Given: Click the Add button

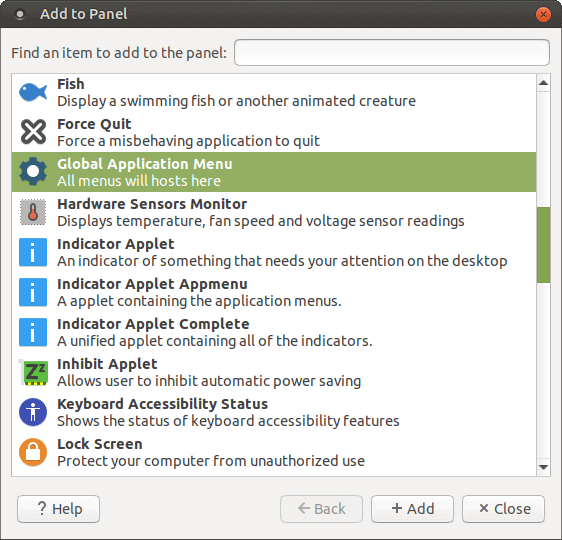Looking at the screenshot, I should 412,509.
